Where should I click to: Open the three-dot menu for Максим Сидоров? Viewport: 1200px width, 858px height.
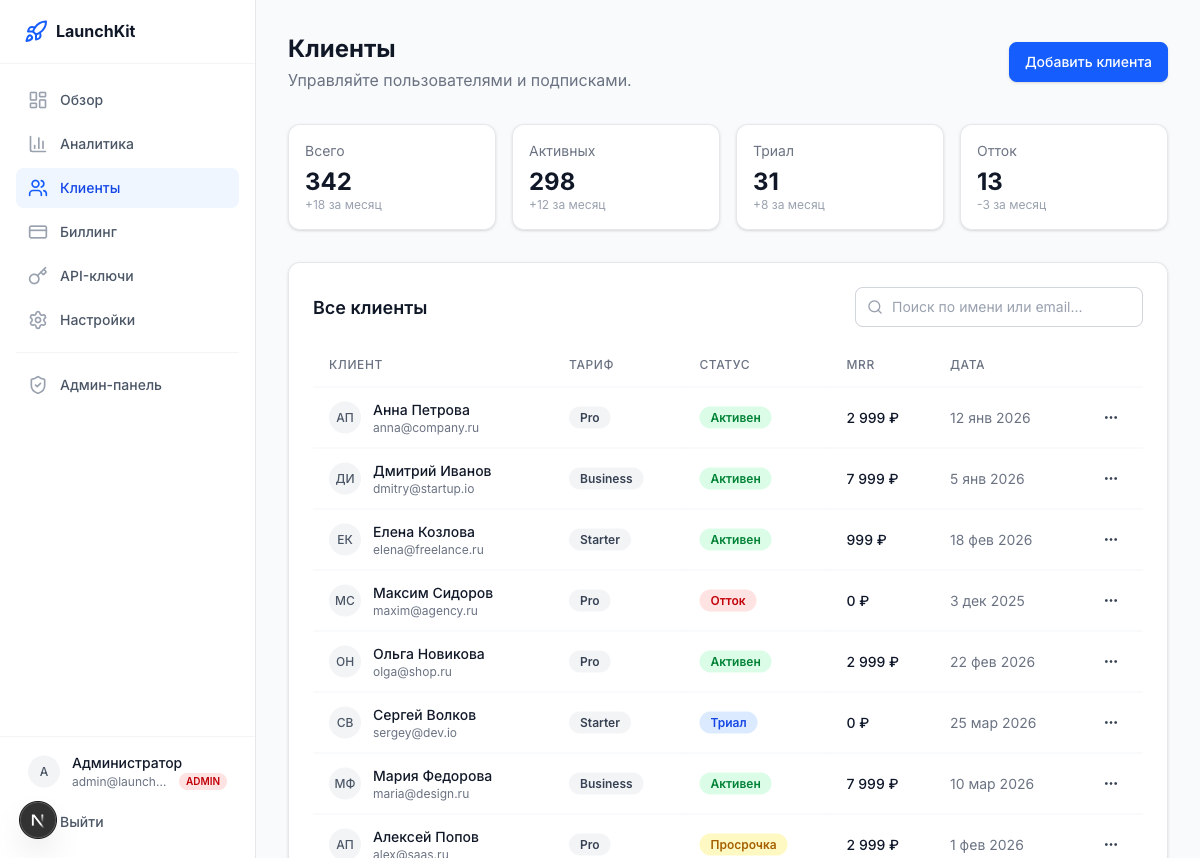1110,601
